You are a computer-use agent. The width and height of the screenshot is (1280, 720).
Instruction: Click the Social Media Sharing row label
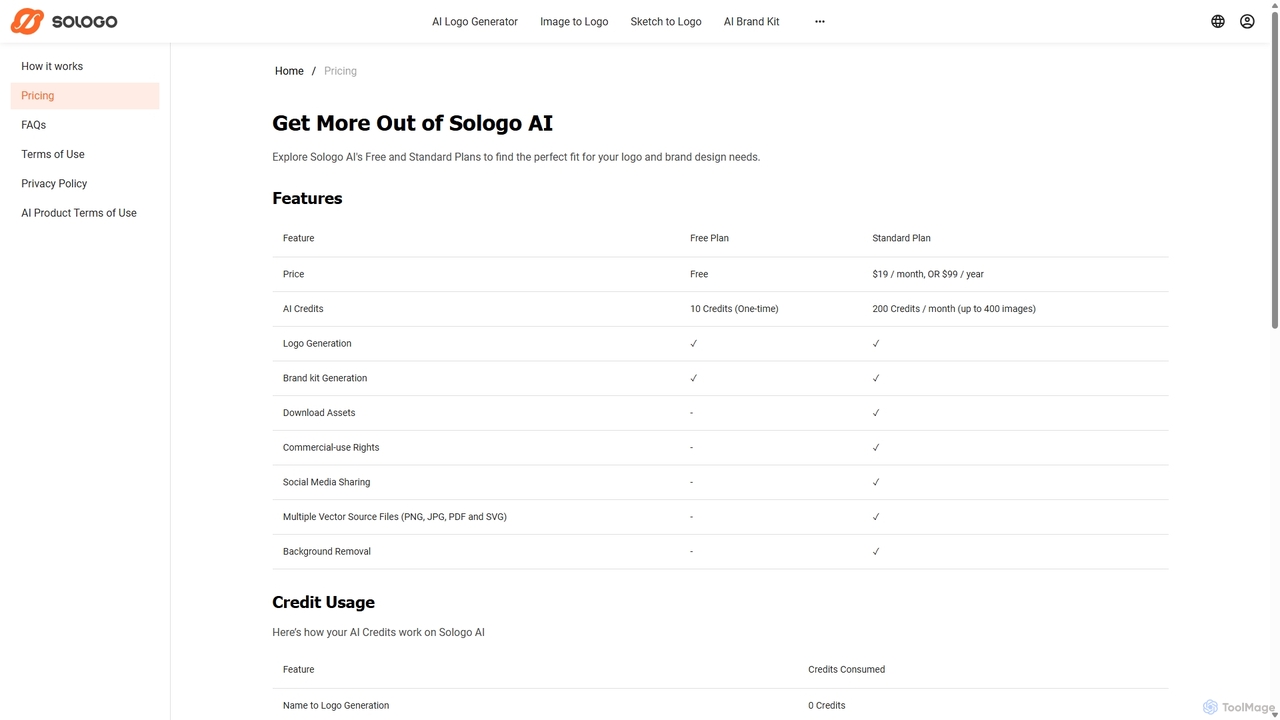[326, 482]
